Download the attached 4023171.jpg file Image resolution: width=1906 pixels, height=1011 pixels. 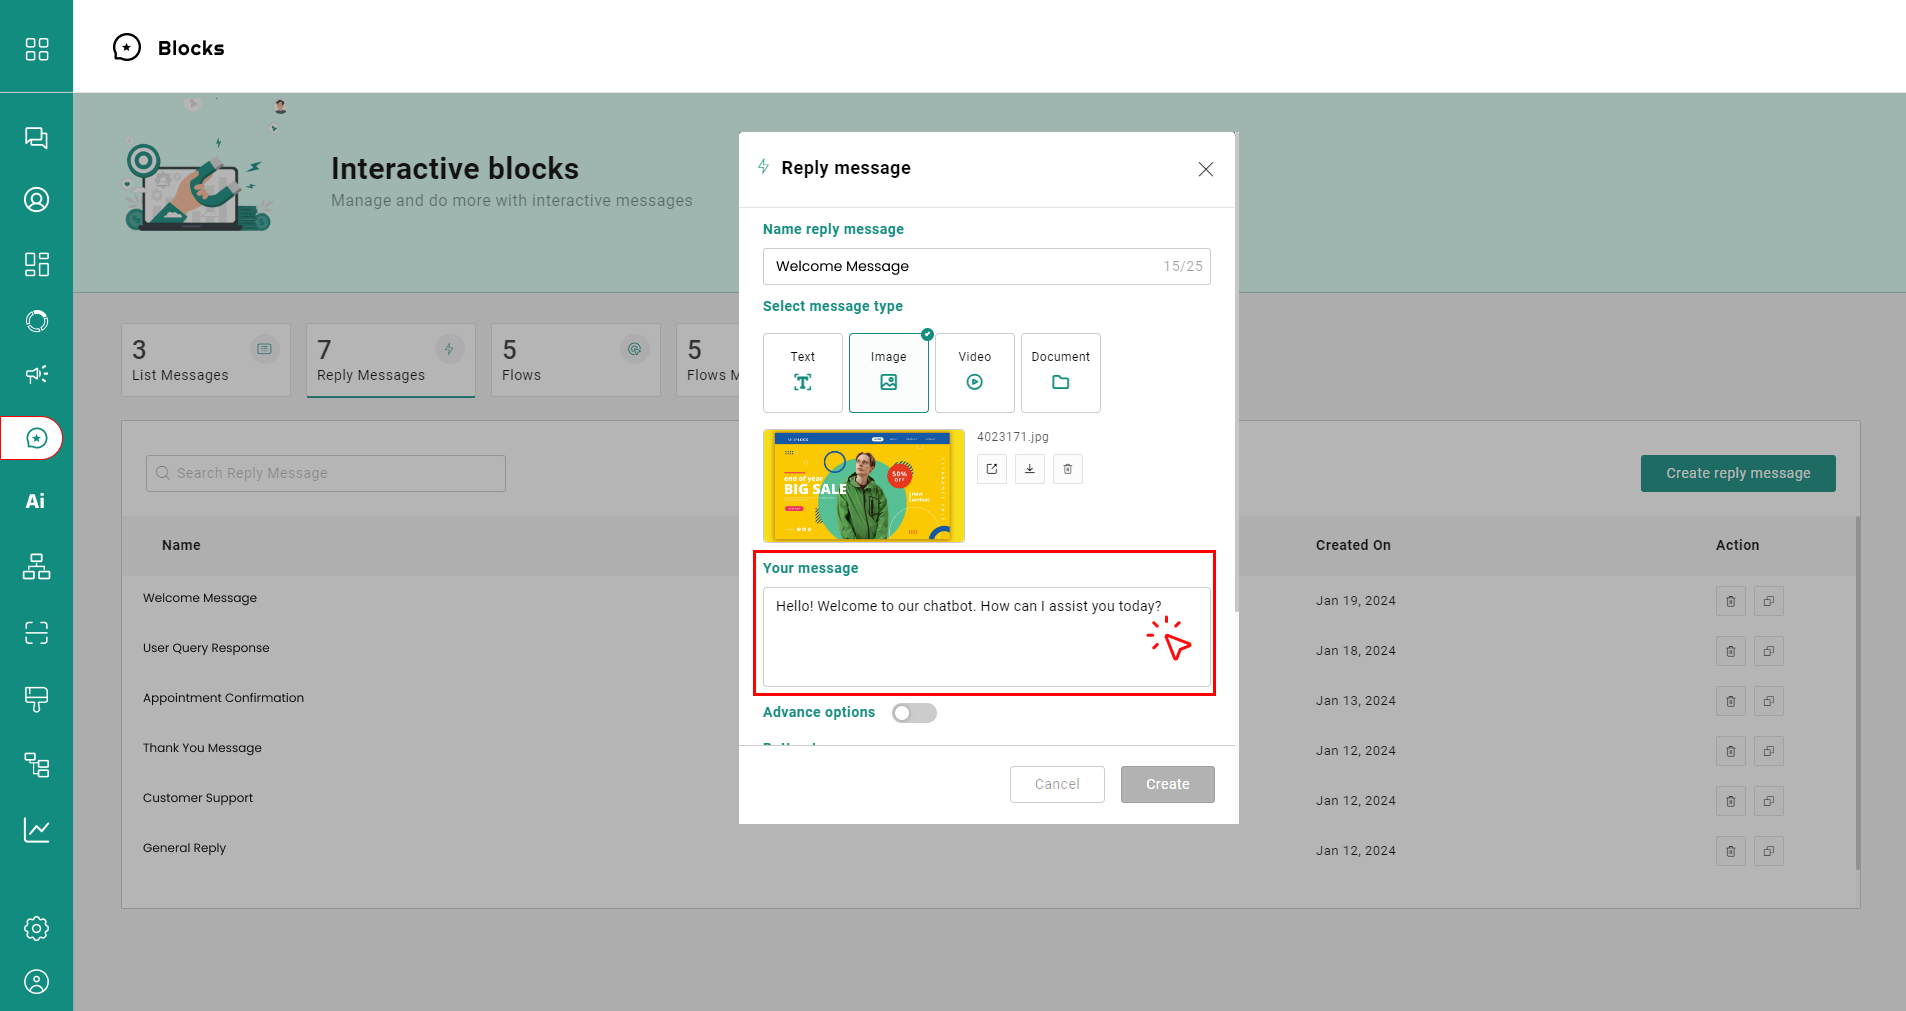[x=1029, y=469]
